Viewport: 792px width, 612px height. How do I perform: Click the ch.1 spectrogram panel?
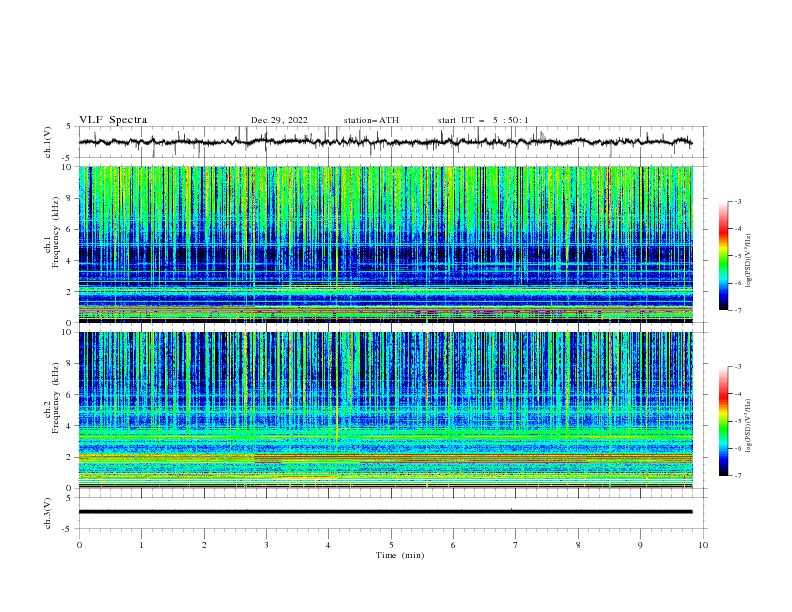(x=386, y=244)
